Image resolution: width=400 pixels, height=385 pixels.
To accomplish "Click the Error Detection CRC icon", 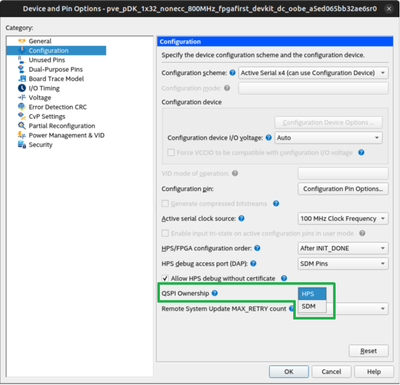I will [22, 107].
